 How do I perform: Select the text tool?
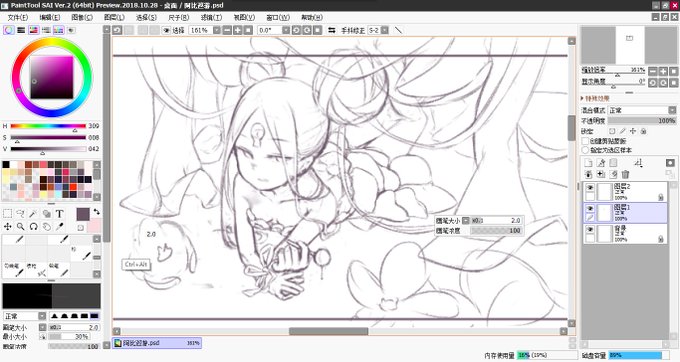click(59, 214)
